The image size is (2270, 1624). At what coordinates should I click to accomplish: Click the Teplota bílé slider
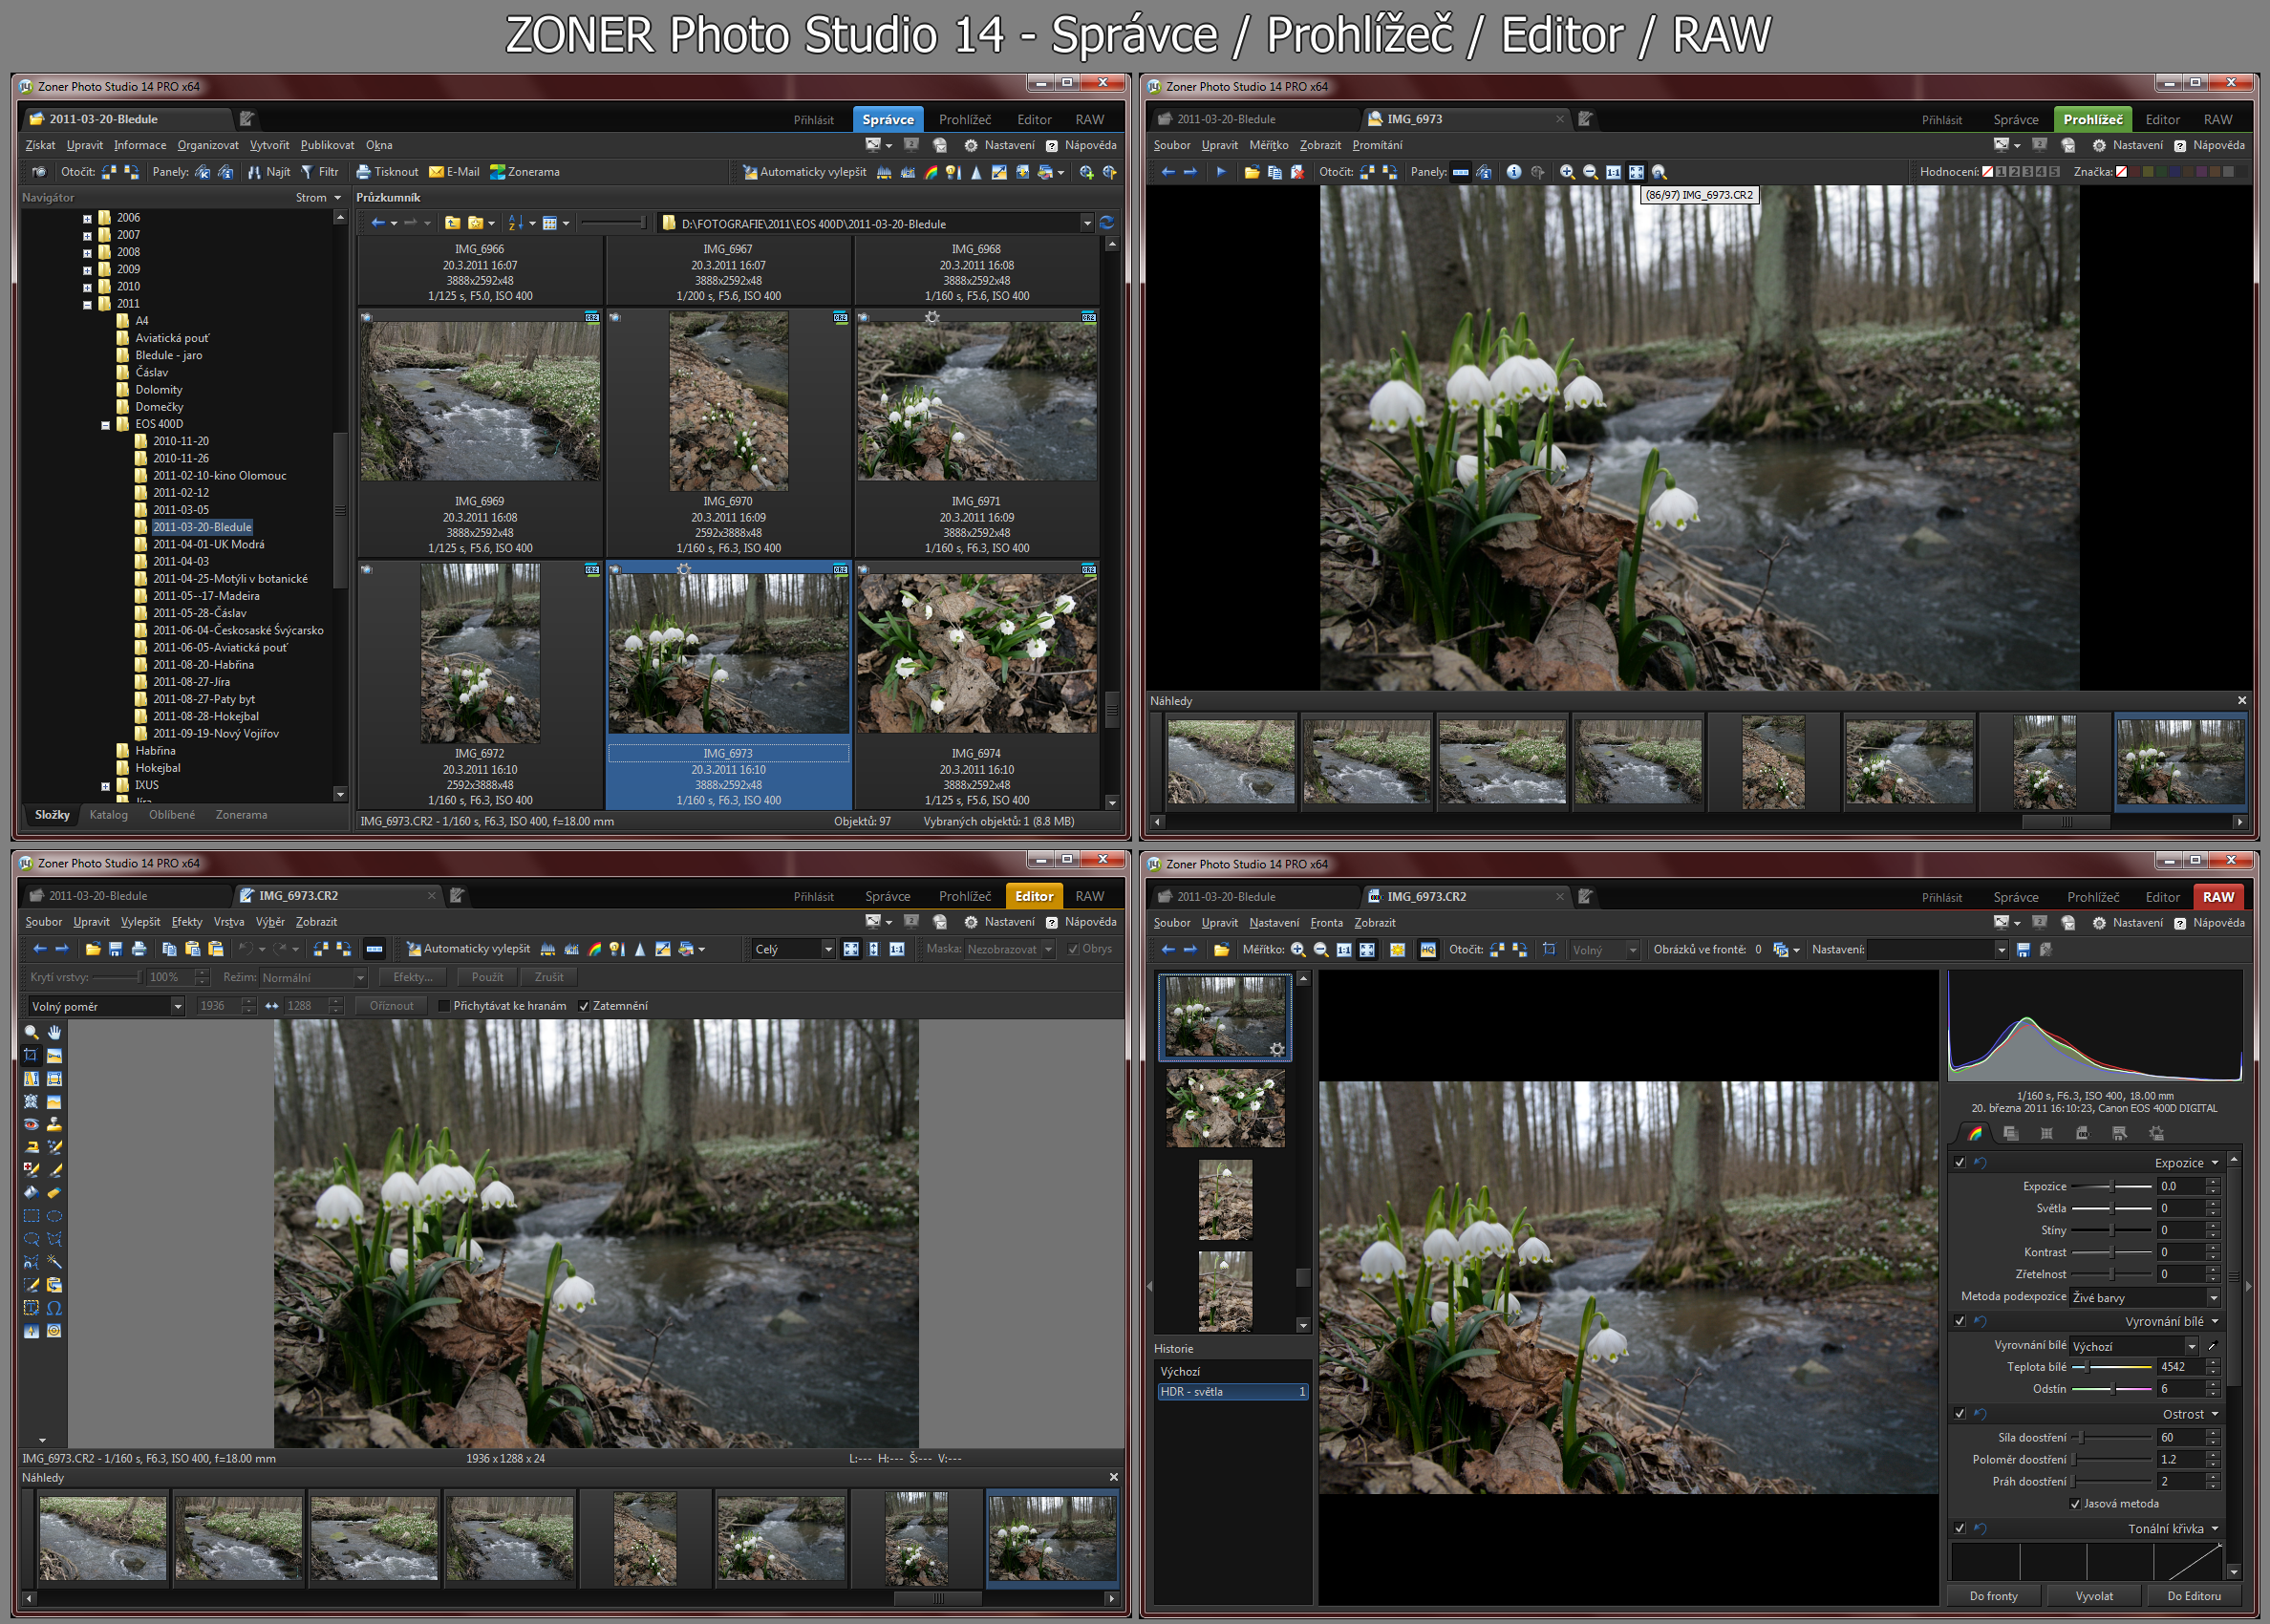[x=2111, y=1367]
